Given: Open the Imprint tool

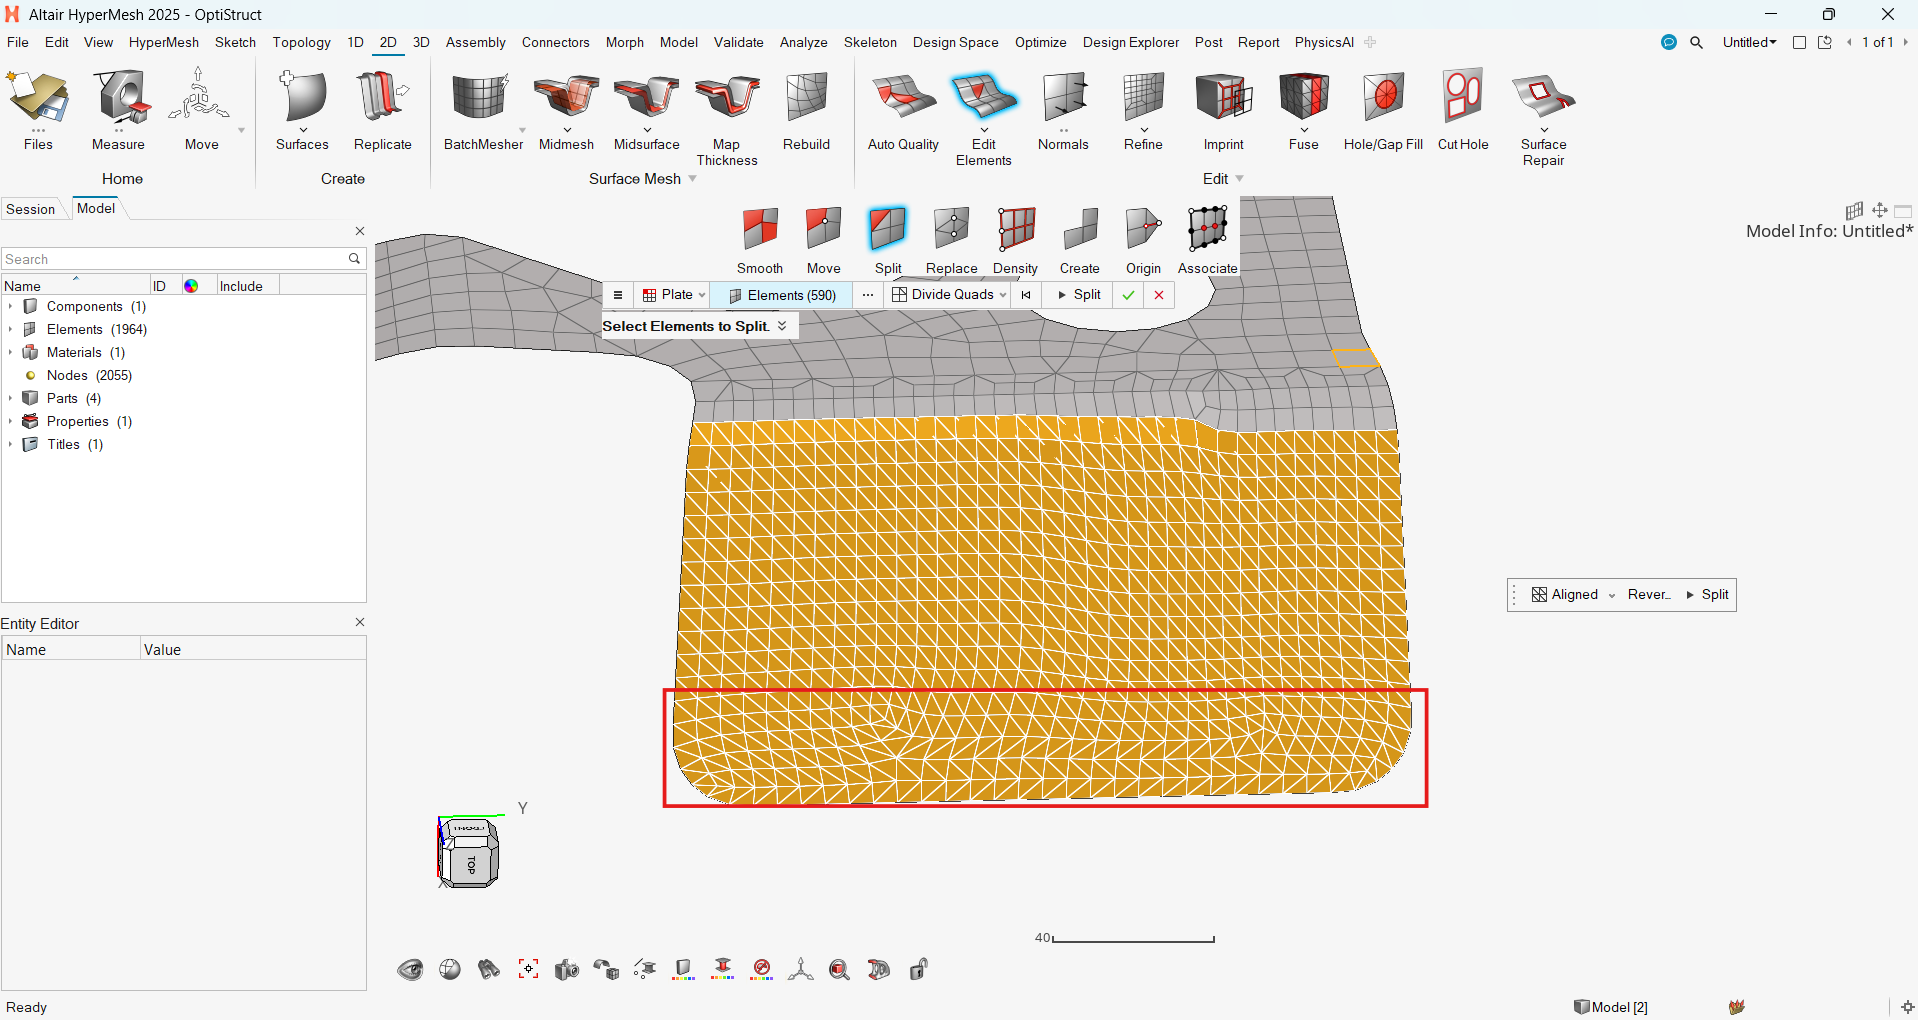Looking at the screenshot, I should (x=1223, y=110).
